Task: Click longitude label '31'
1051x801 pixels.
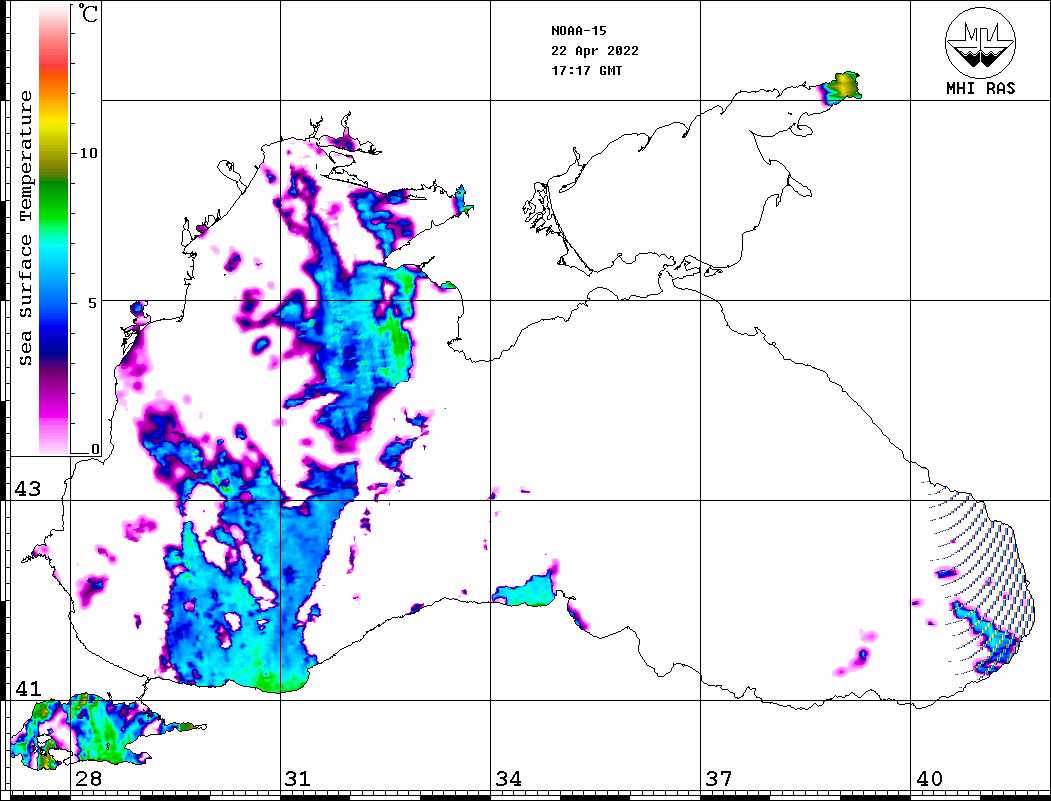Action: 298,779
